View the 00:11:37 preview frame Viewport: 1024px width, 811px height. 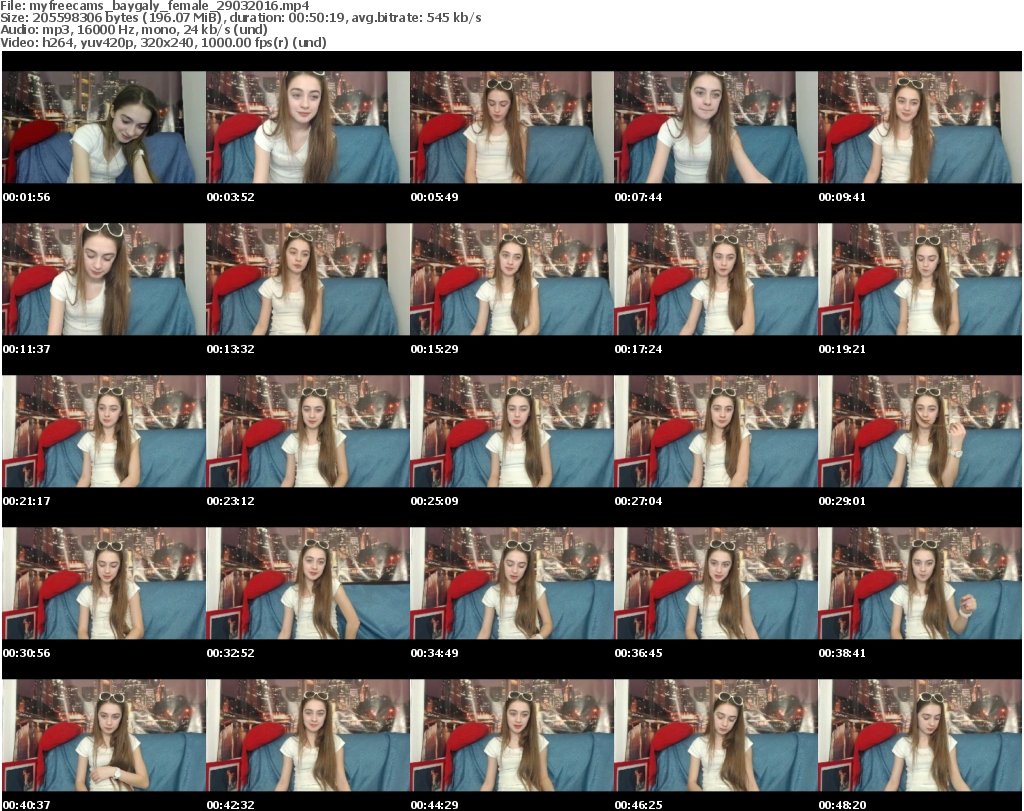pyautogui.click(x=104, y=279)
